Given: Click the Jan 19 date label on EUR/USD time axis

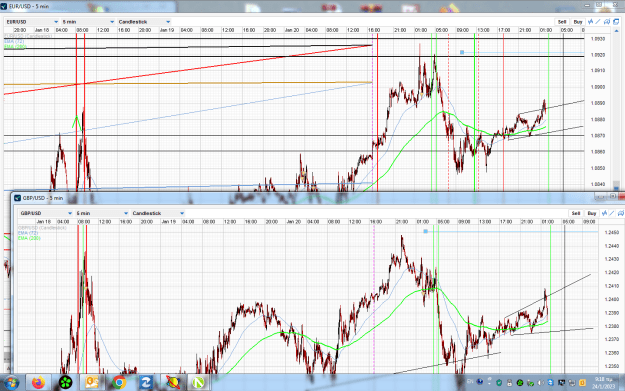Looking at the screenshot, I should [167, 30].
